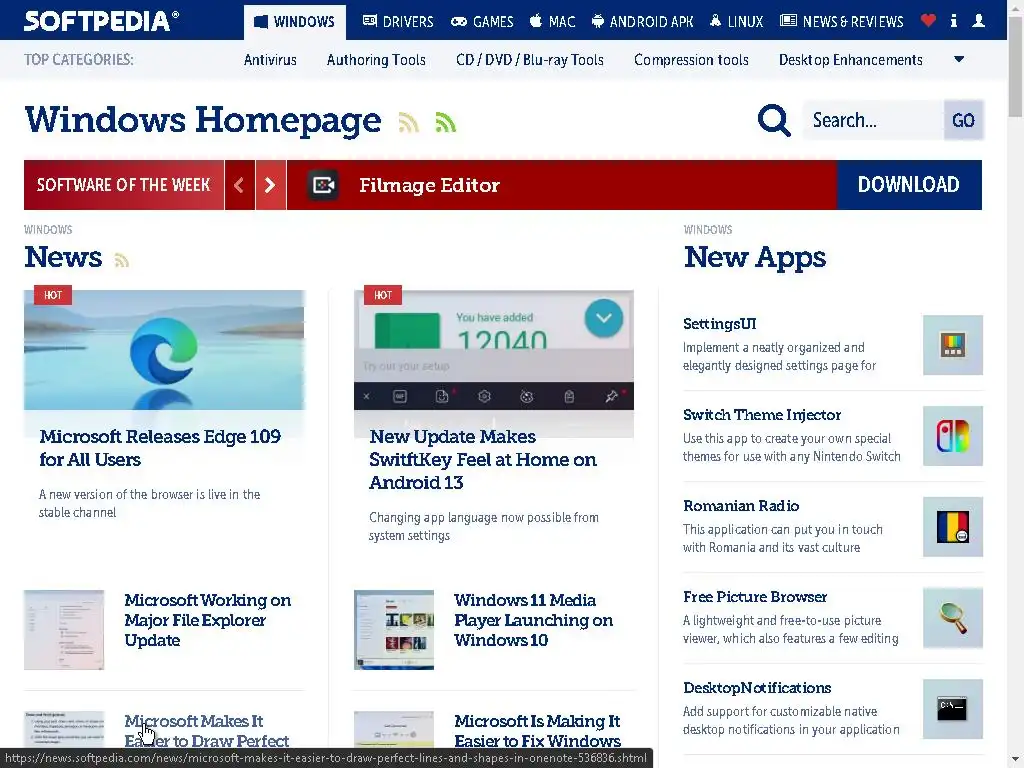
Task: Click the Filmage Editor app icon
Action: coord(323,185)
